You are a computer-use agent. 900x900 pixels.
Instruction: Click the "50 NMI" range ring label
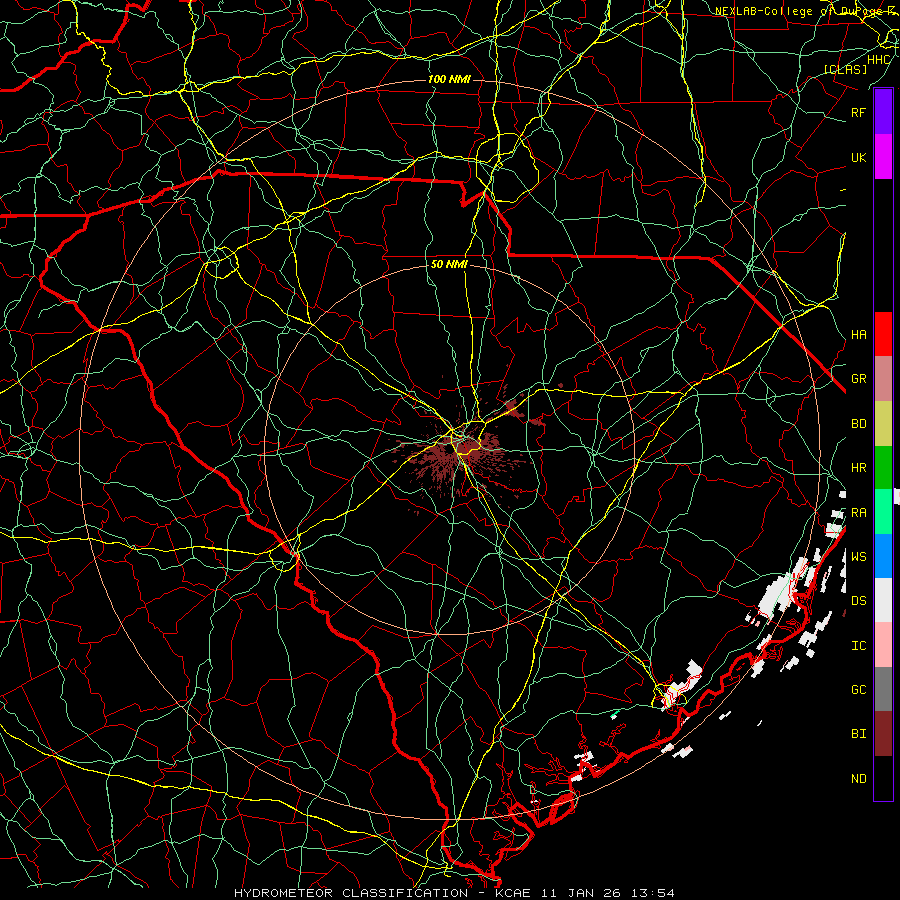point(449,265)
